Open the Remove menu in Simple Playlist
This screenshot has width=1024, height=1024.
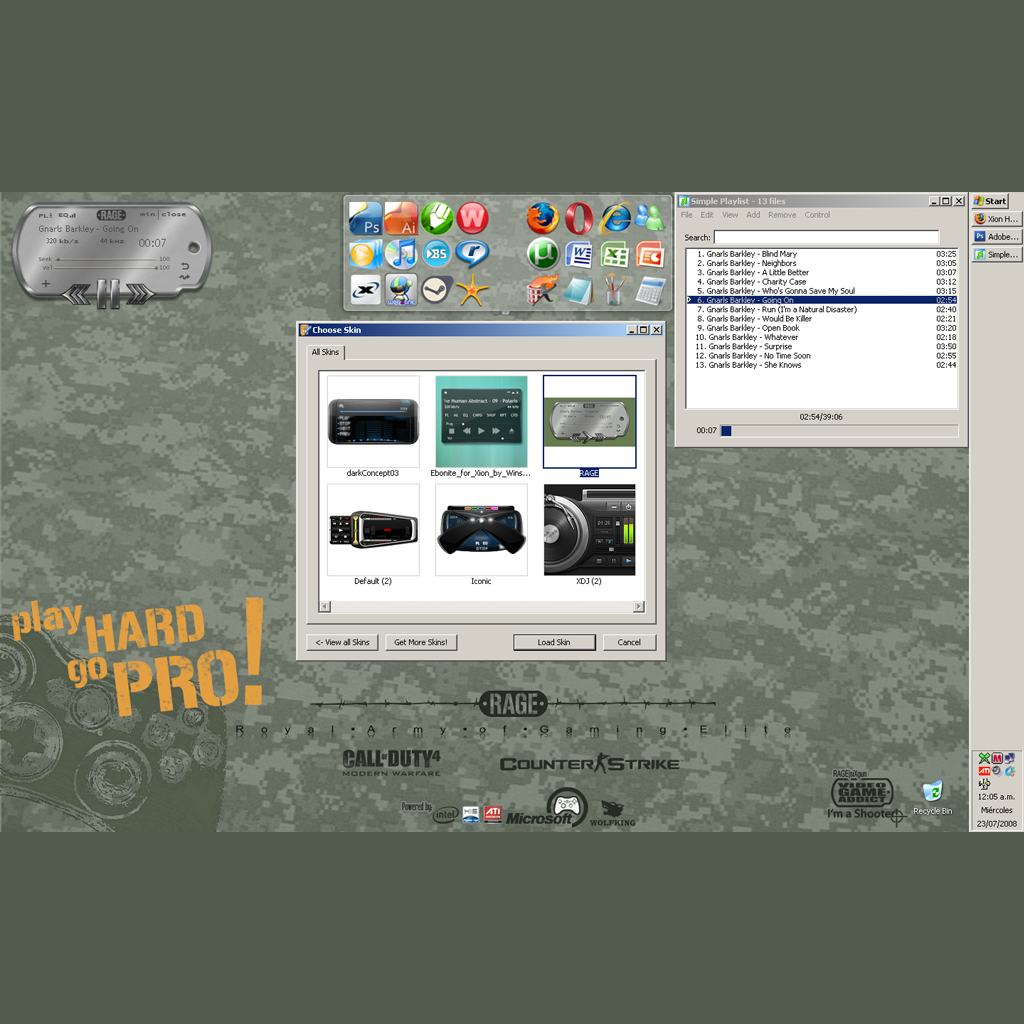(x=782, y=215)
